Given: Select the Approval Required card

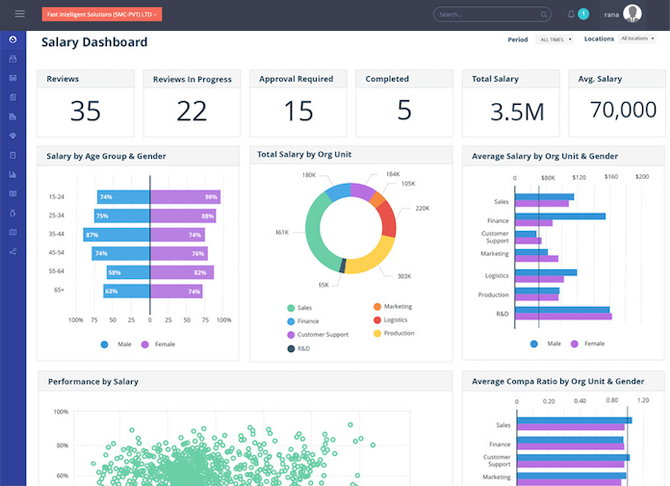Looking at the screenshot, I should [298, 103].
